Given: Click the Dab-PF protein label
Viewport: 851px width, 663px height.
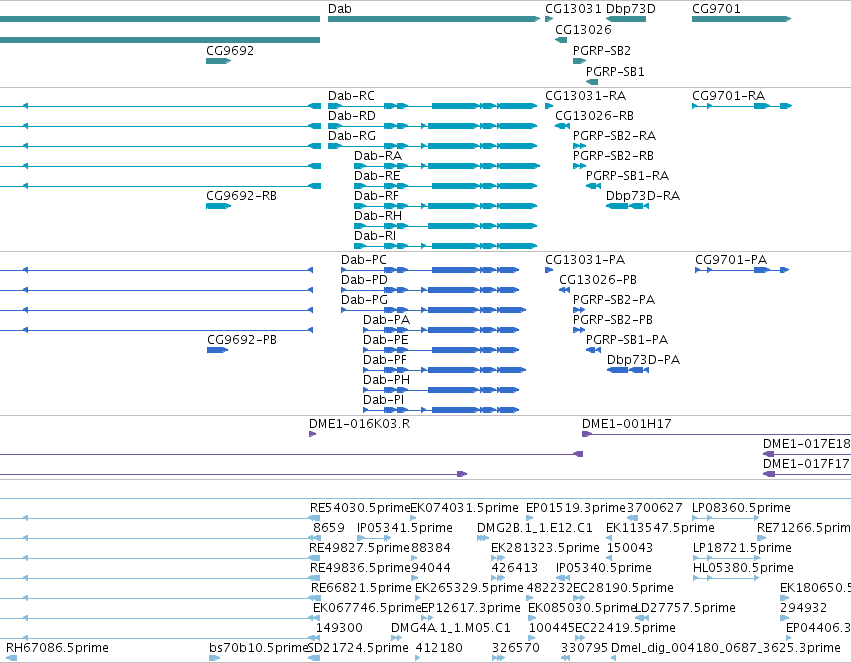Looking at the screenshot, I should [385, 361].
